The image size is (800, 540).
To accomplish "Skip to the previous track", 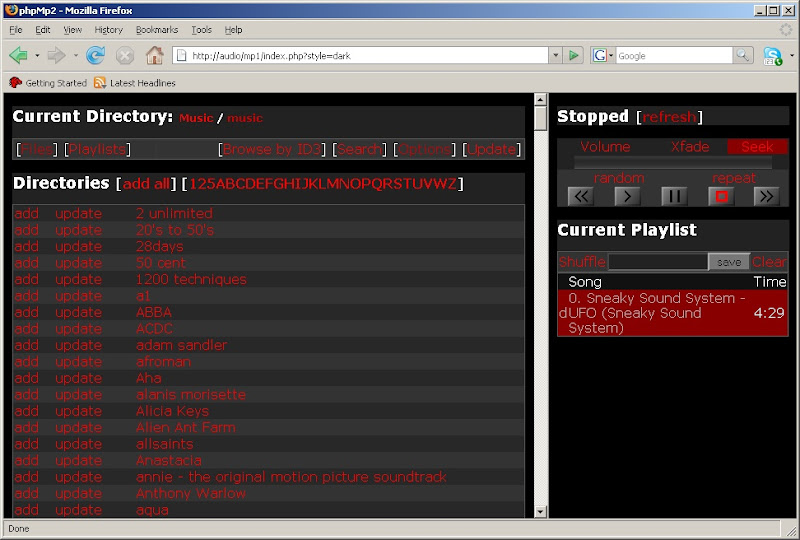I will click(581, 197).
